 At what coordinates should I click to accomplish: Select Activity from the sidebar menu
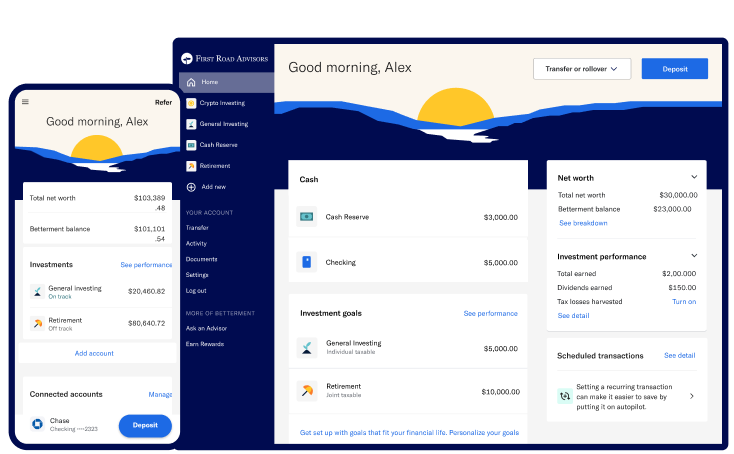(x=196, y=243)
